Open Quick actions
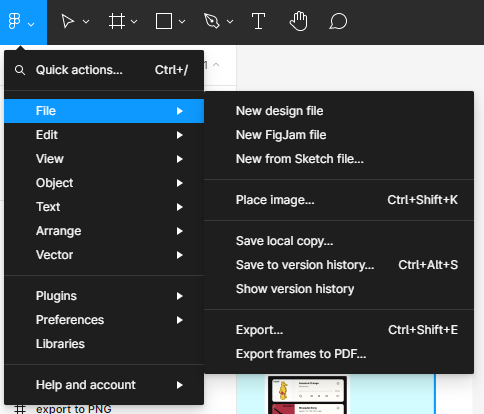Viewport: 484px width, 414px height. pos(104,70)
